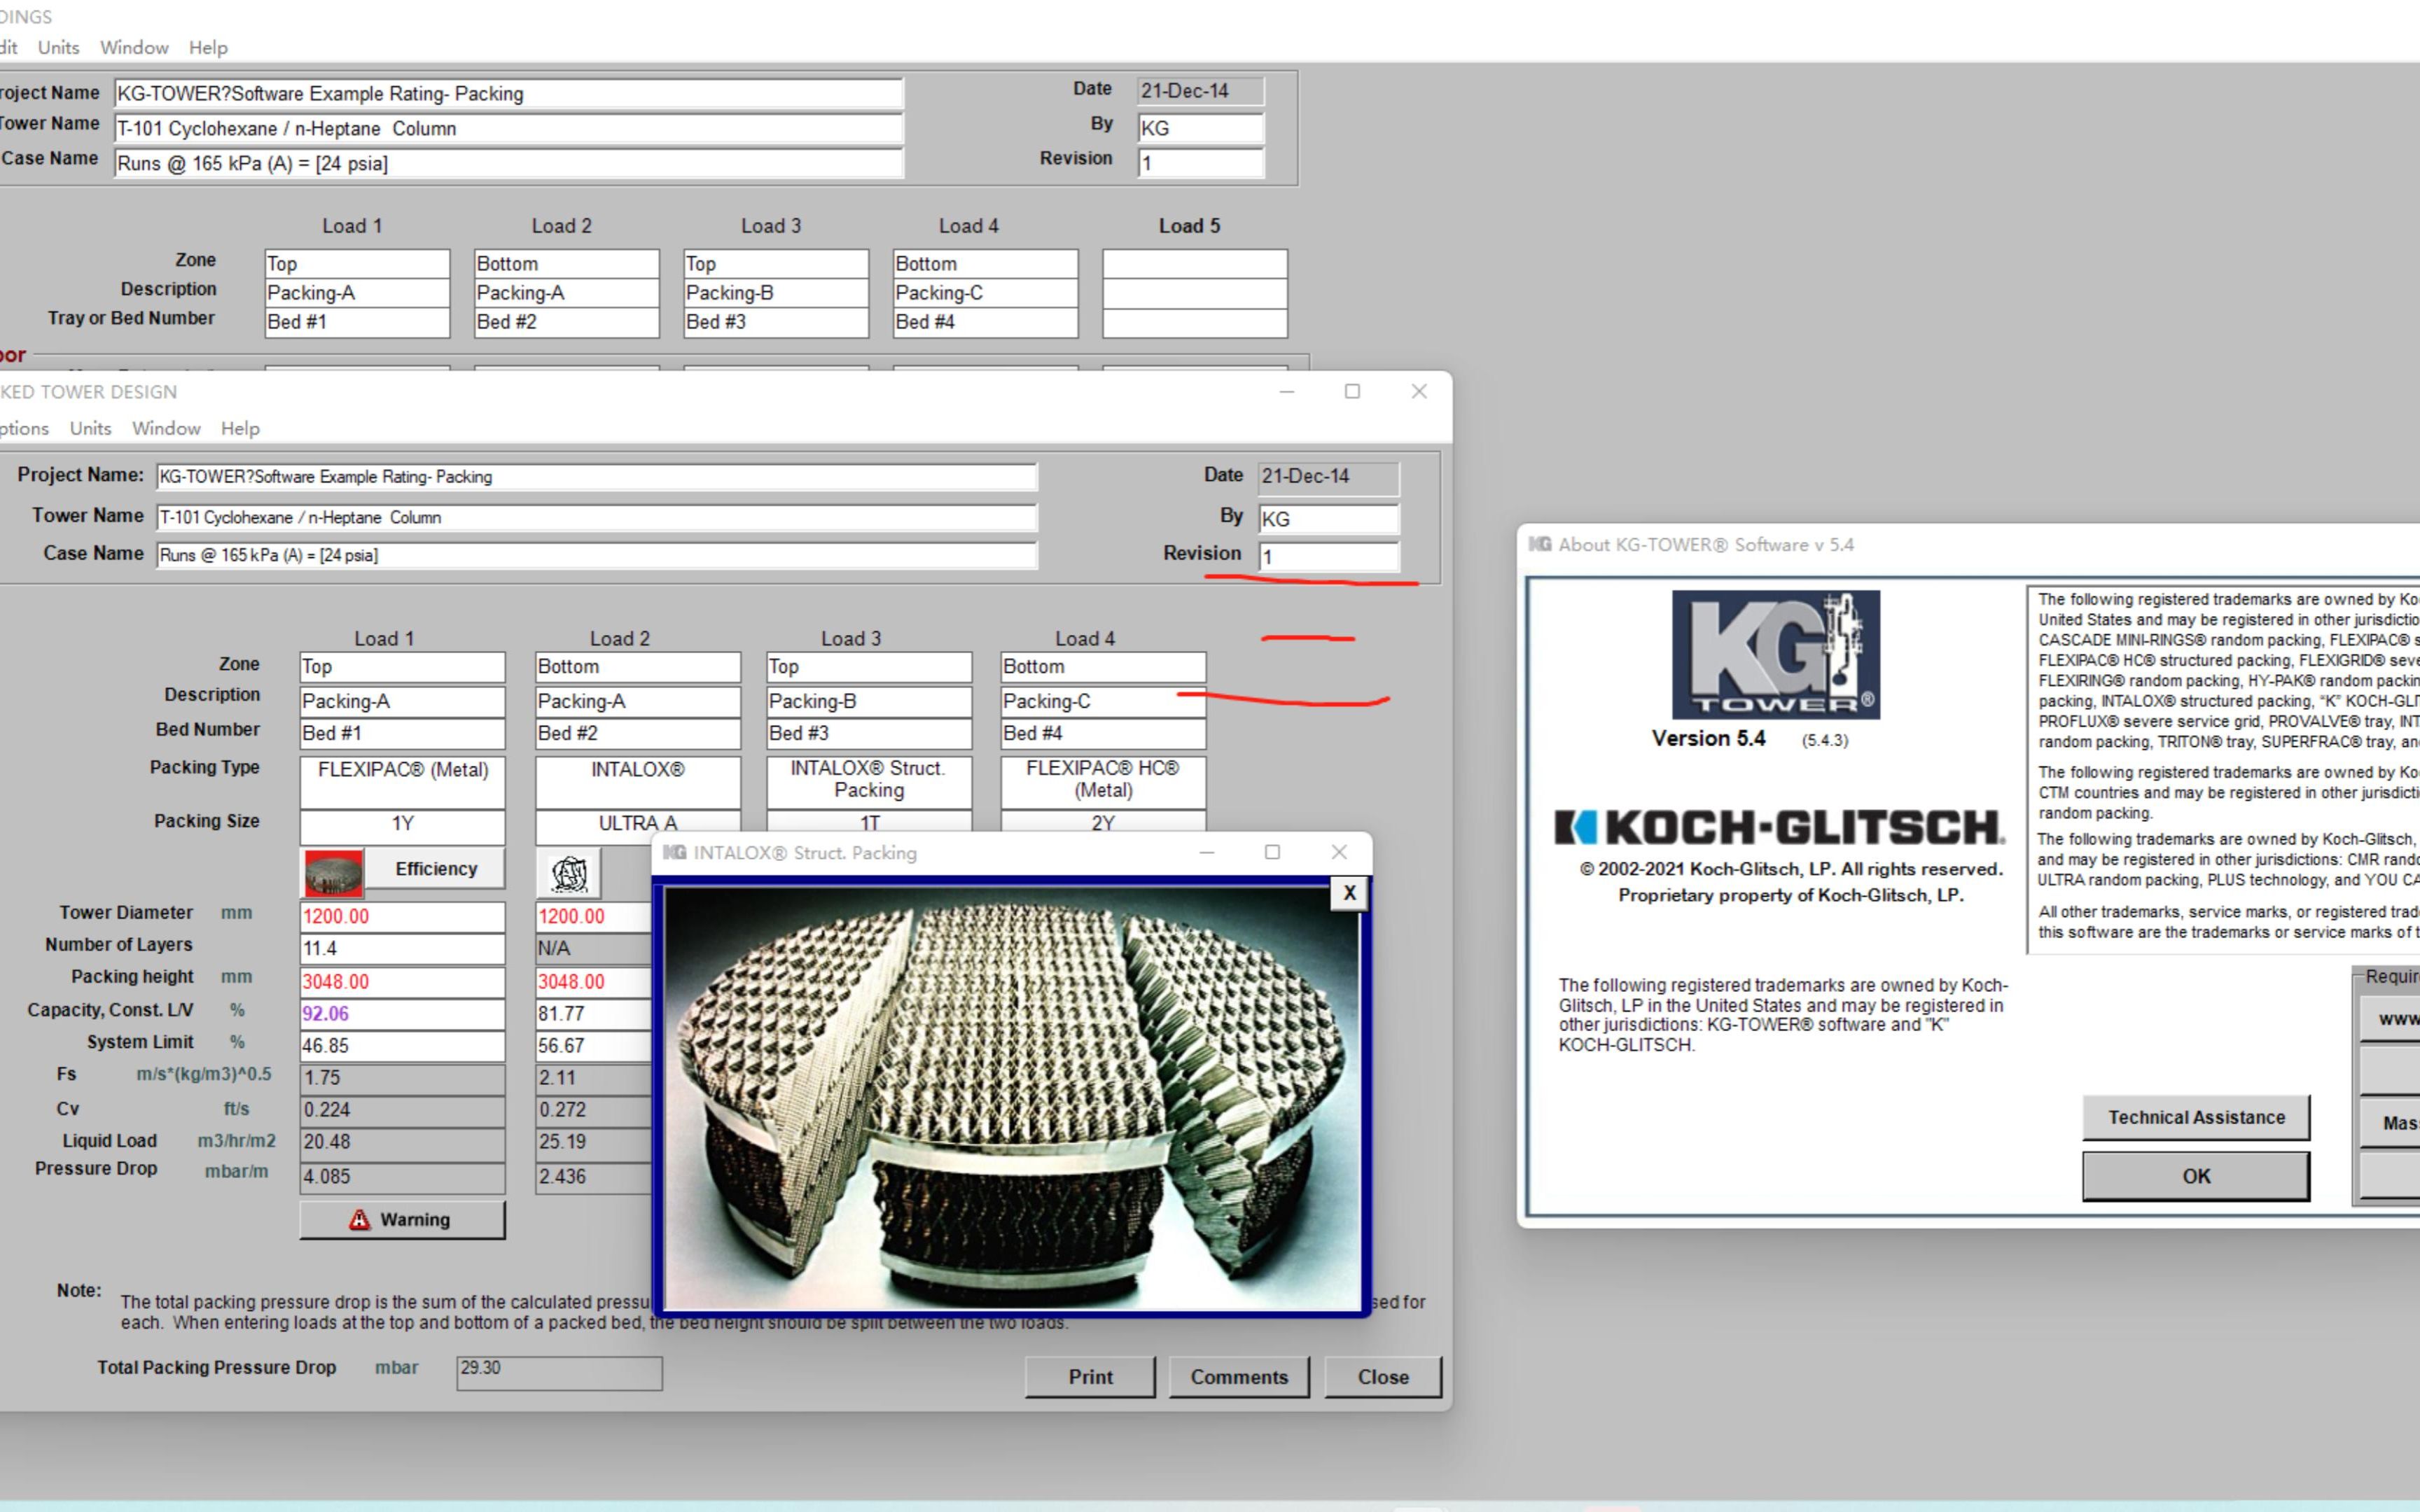Viewport: 2420px width, 1512px height.
Task: Click the Close button in Packed Tower Design
Action: (1383, 1376)
